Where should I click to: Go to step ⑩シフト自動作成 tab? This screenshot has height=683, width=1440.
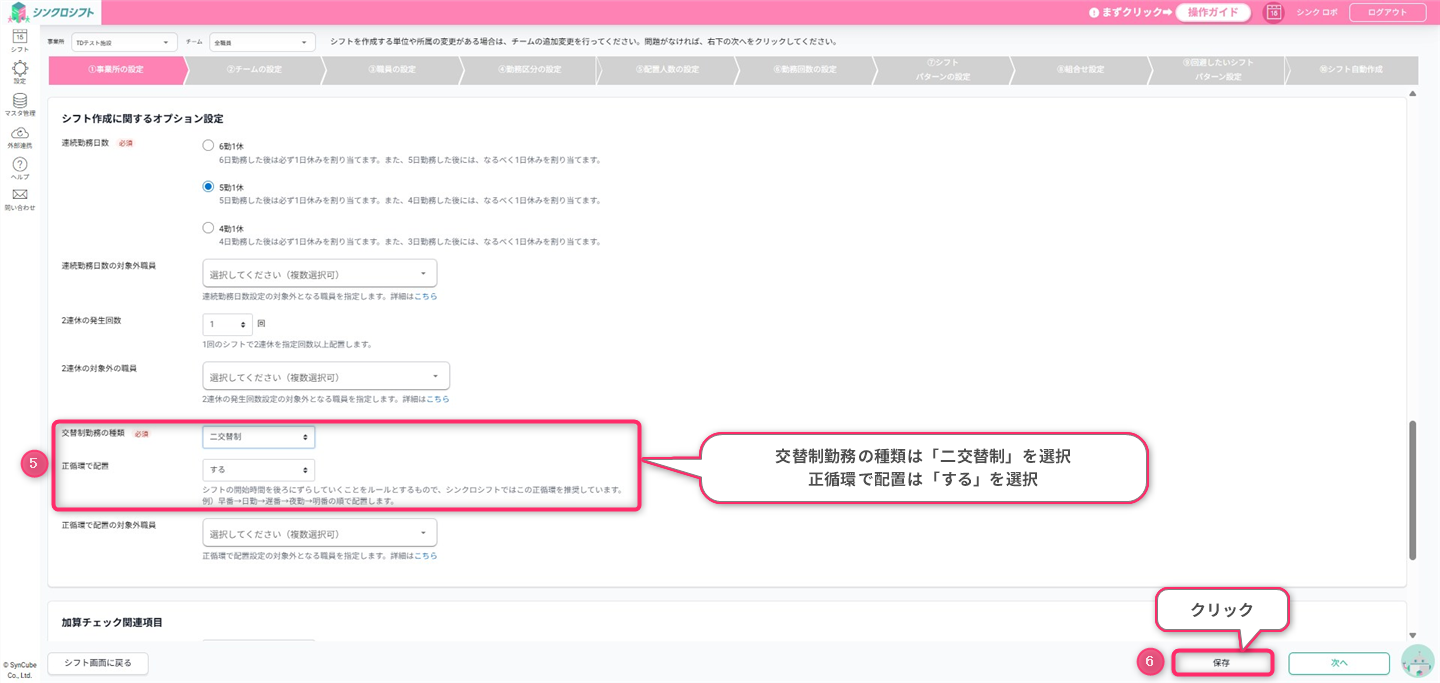pos(1350,69)
